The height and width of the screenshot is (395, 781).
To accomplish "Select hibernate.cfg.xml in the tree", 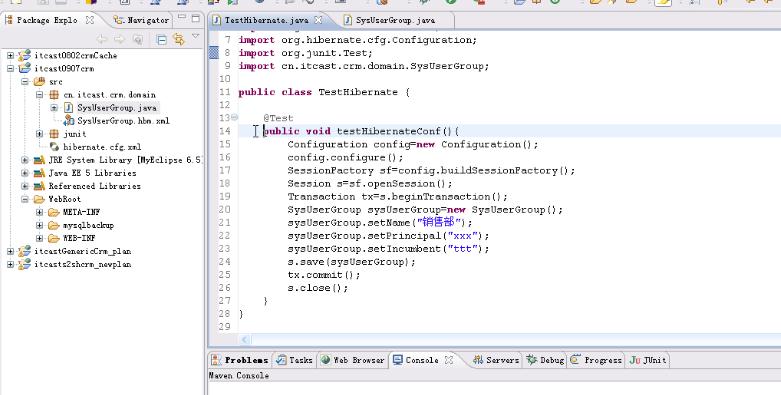I will click(102, 147).
